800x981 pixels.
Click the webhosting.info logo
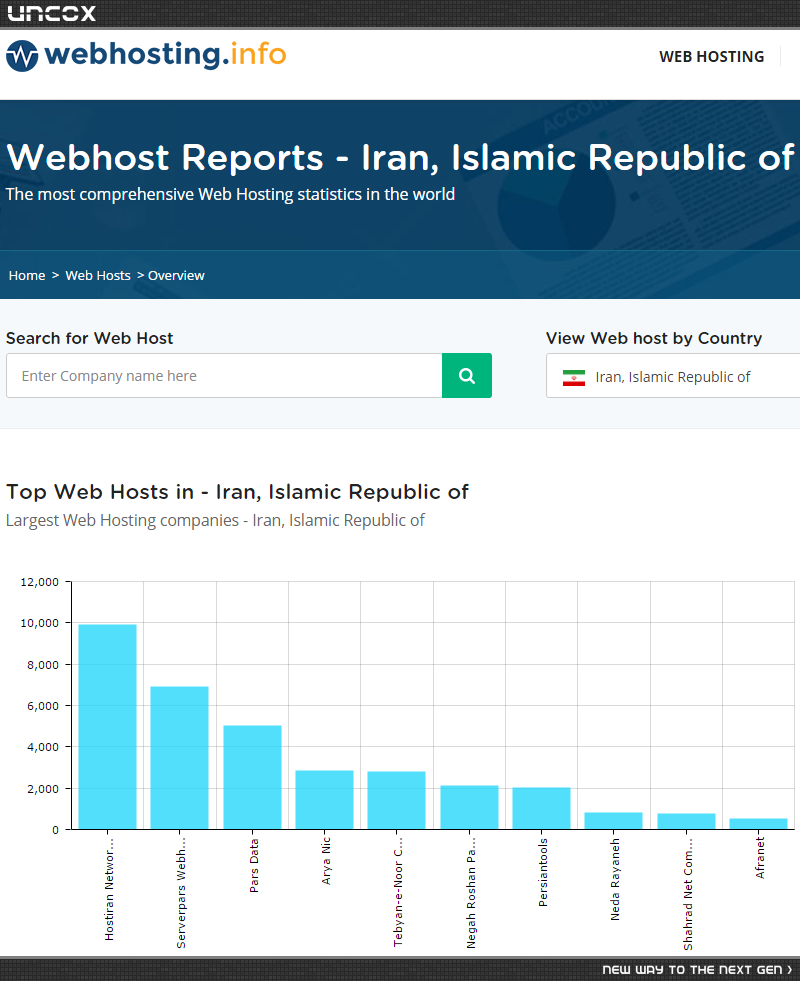(146, 55)
